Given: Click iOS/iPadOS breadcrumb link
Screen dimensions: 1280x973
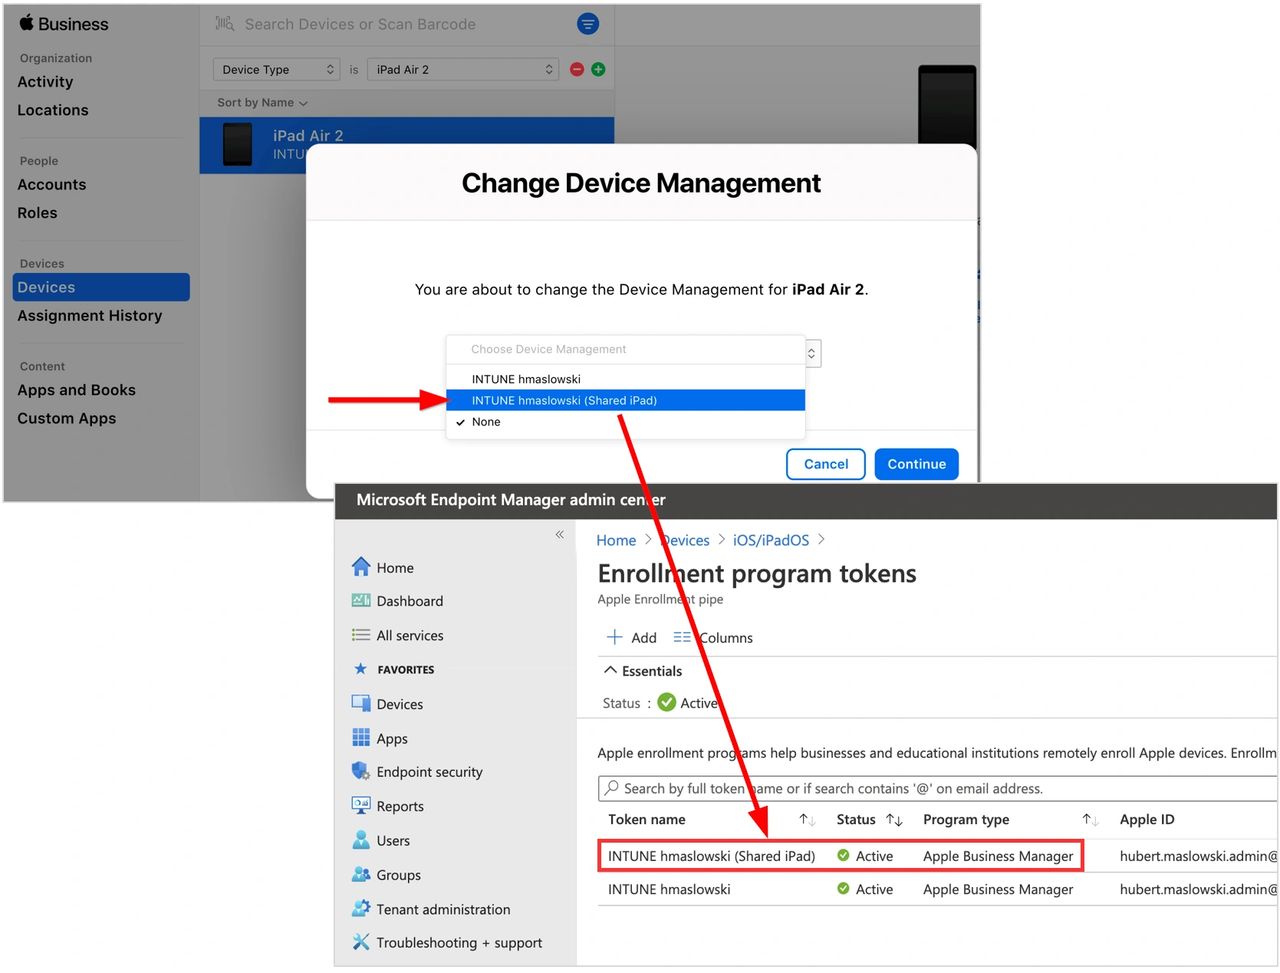Looking at the screenshot, I should pos(770,540).
